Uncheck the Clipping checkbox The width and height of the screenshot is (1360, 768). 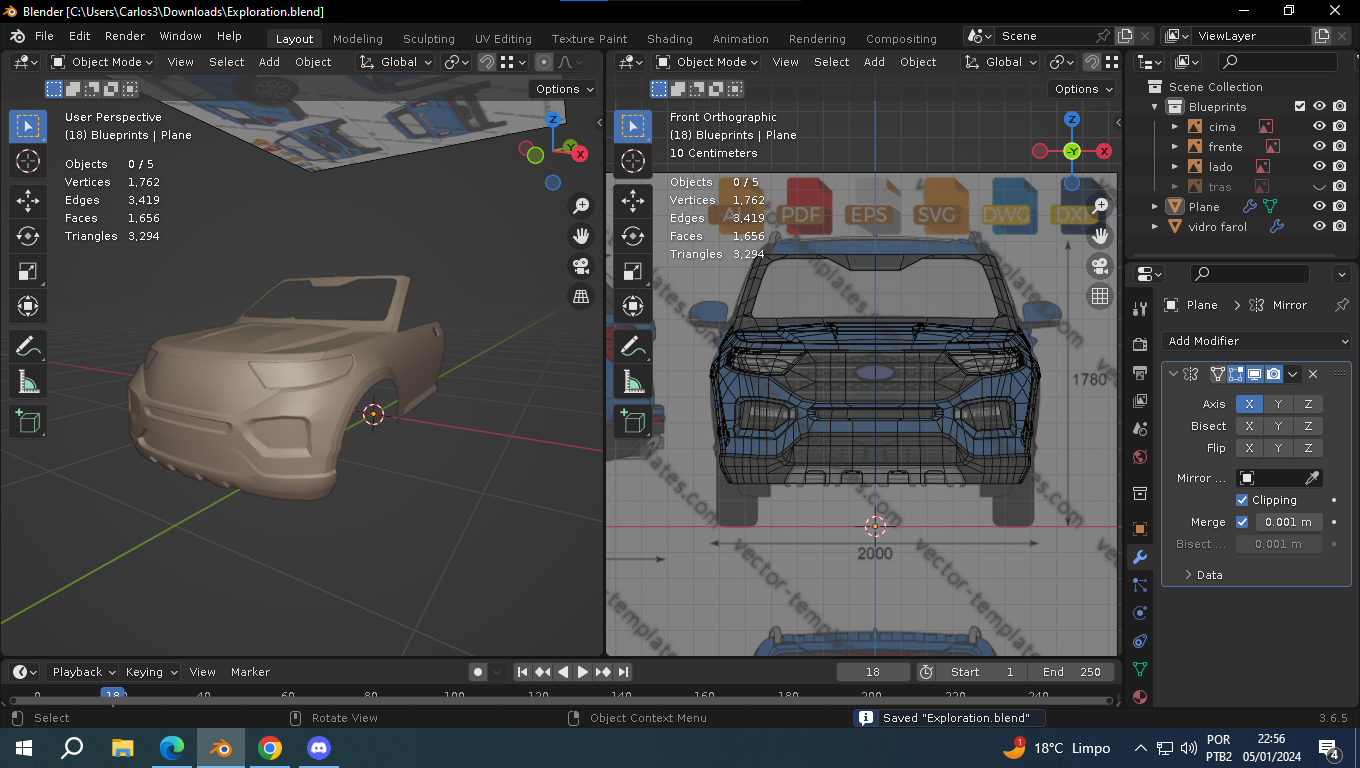point(1242,500)
